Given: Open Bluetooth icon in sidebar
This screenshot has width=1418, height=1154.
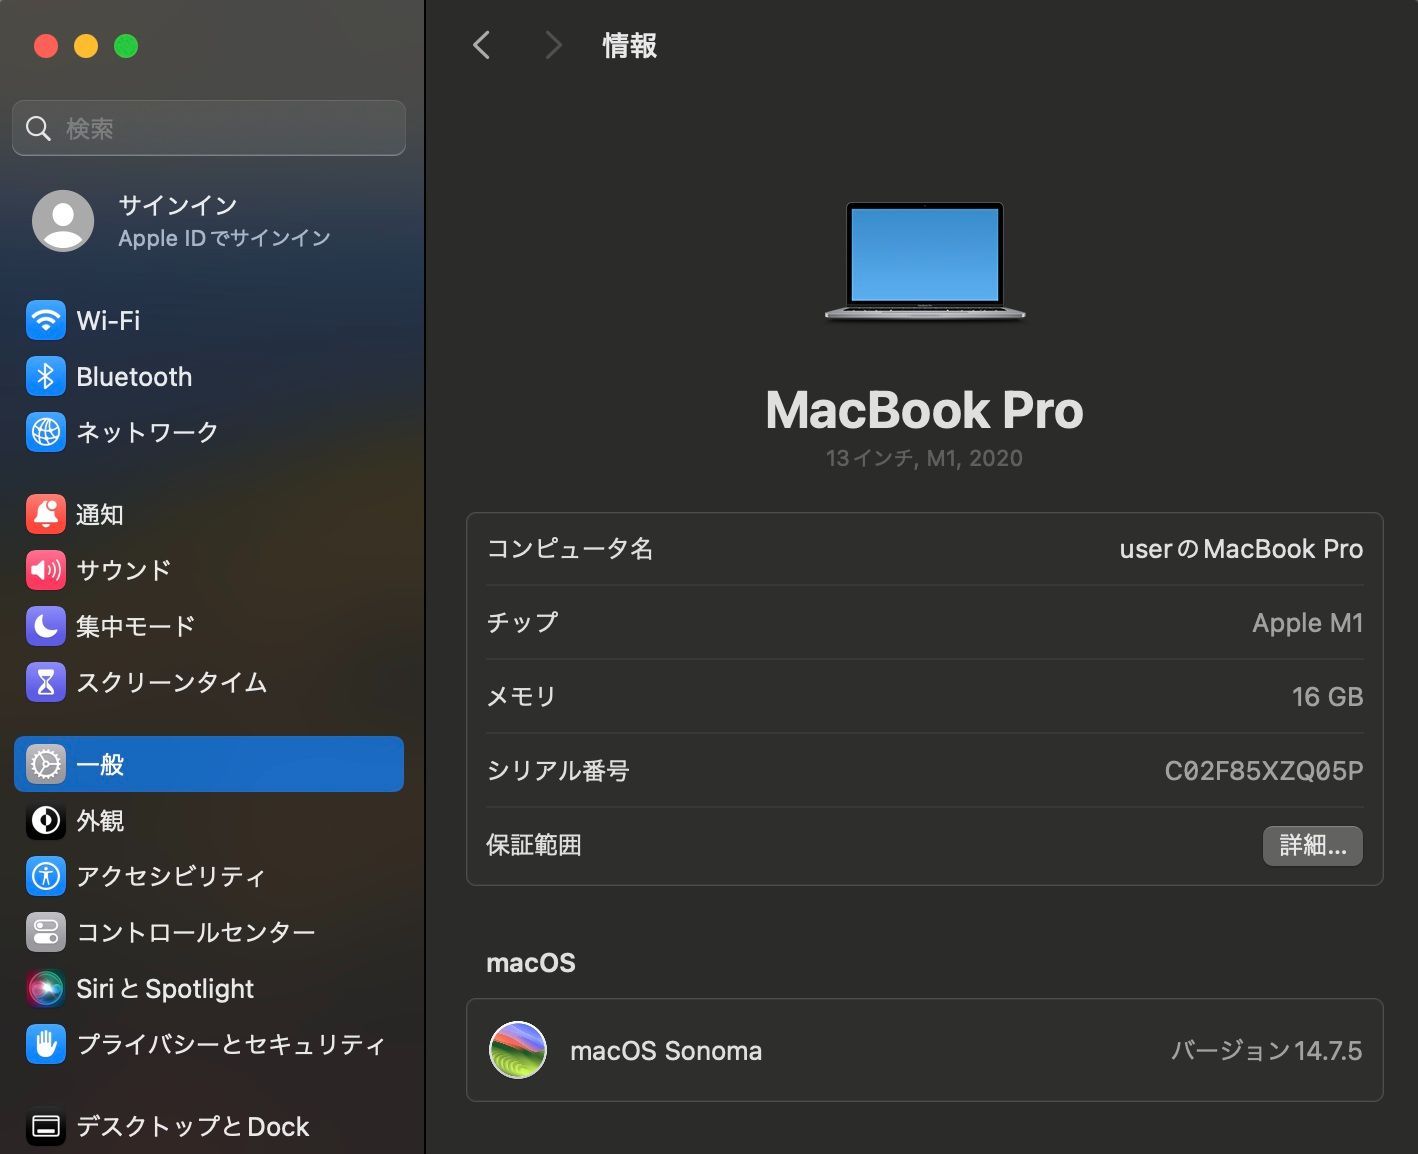Looking at the screenshot, I should (x=45, y=377).
